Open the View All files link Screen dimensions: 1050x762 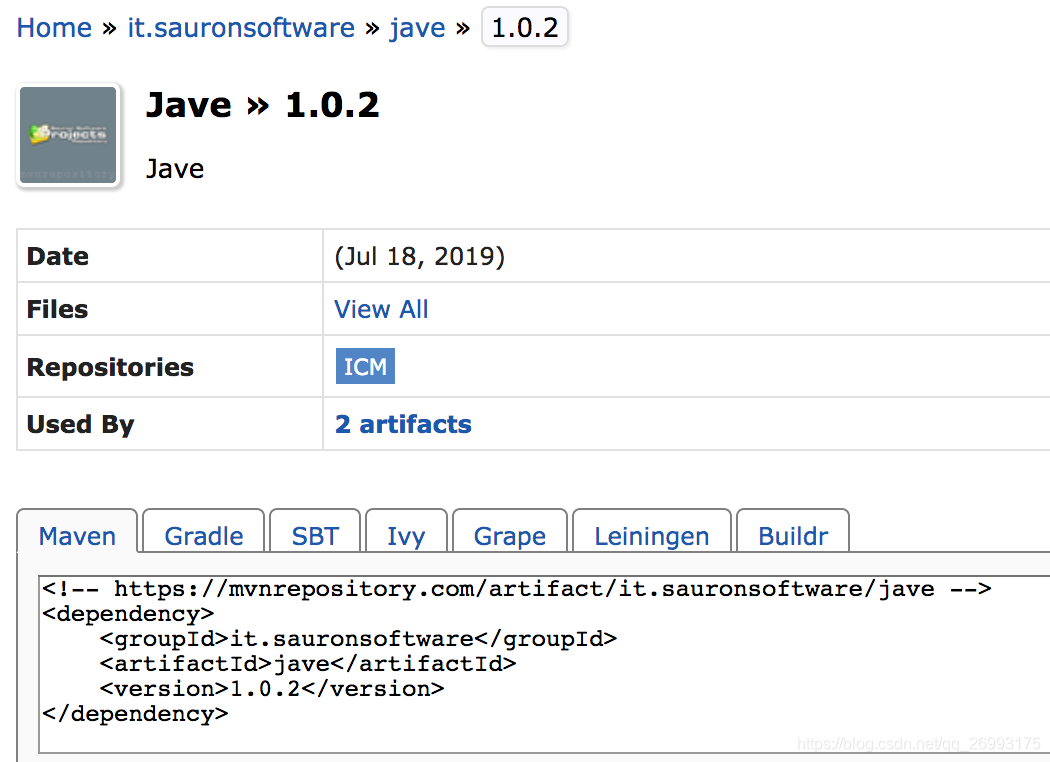point(381,309)
